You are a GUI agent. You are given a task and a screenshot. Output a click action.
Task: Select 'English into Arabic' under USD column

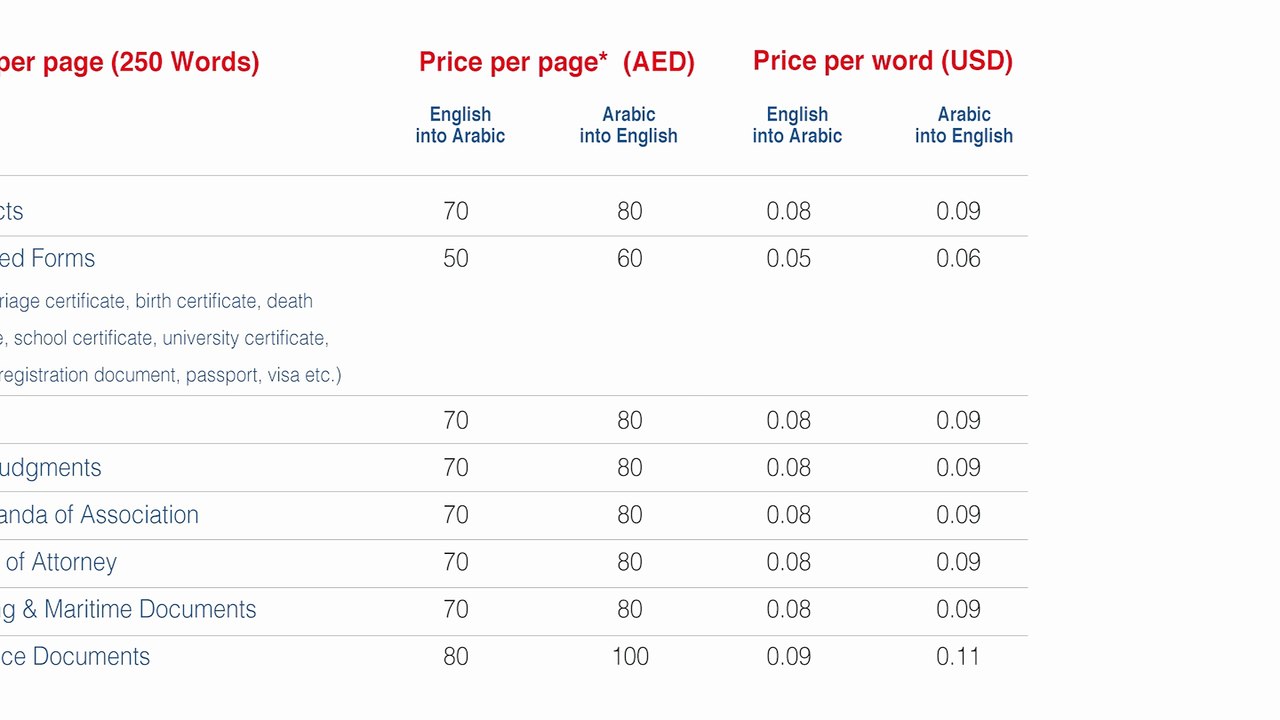click(797, 125)
